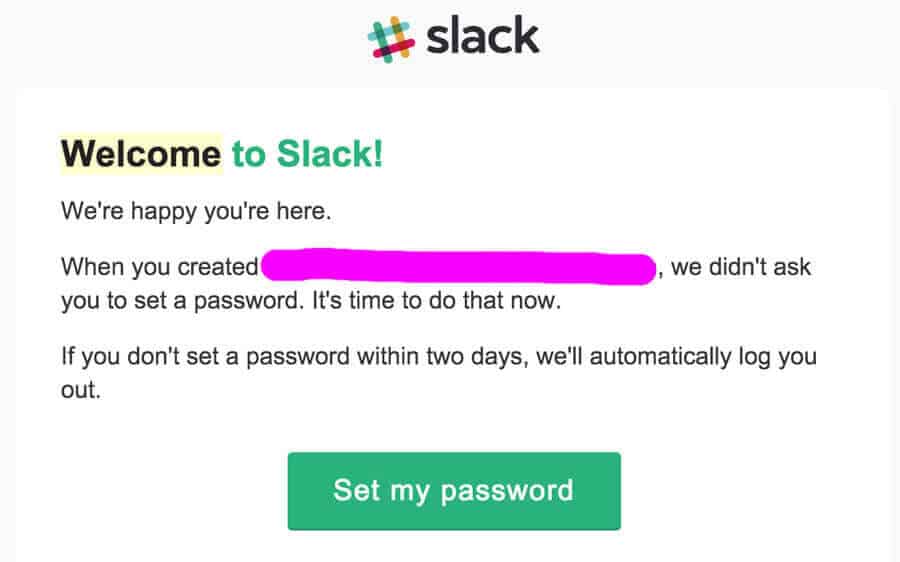Screen dimensions: 900x562
Task: Click the words "When you created"
Action: [160, 267]
